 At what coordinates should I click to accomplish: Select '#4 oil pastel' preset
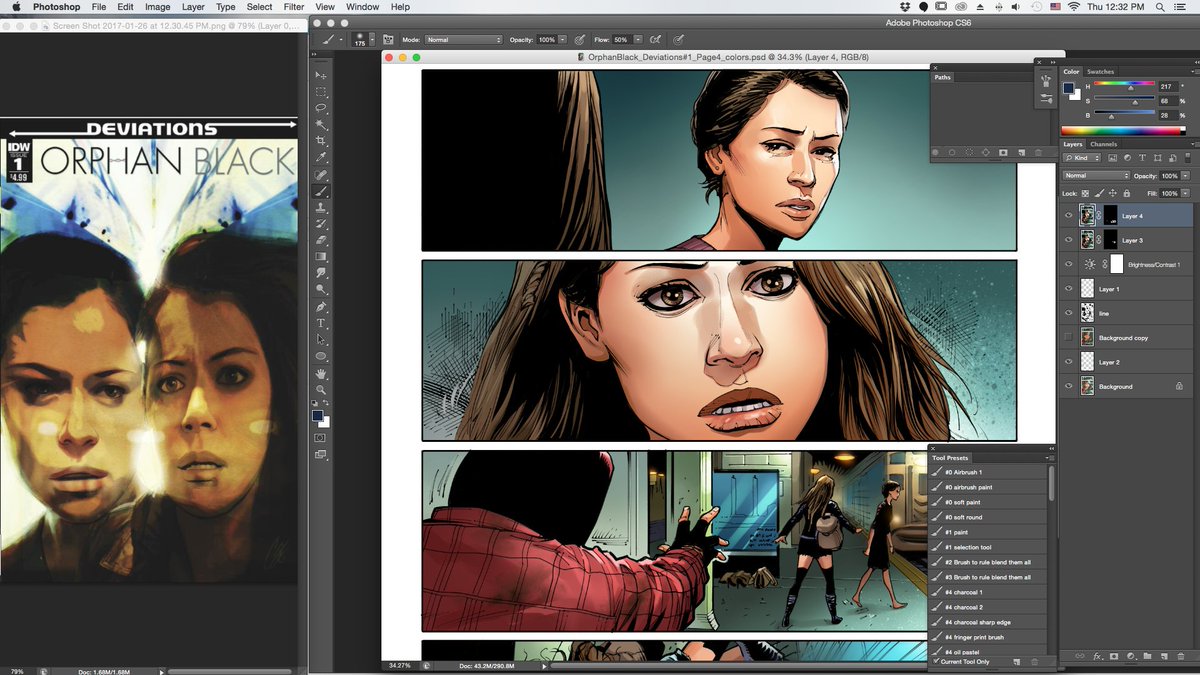(988, 652)
